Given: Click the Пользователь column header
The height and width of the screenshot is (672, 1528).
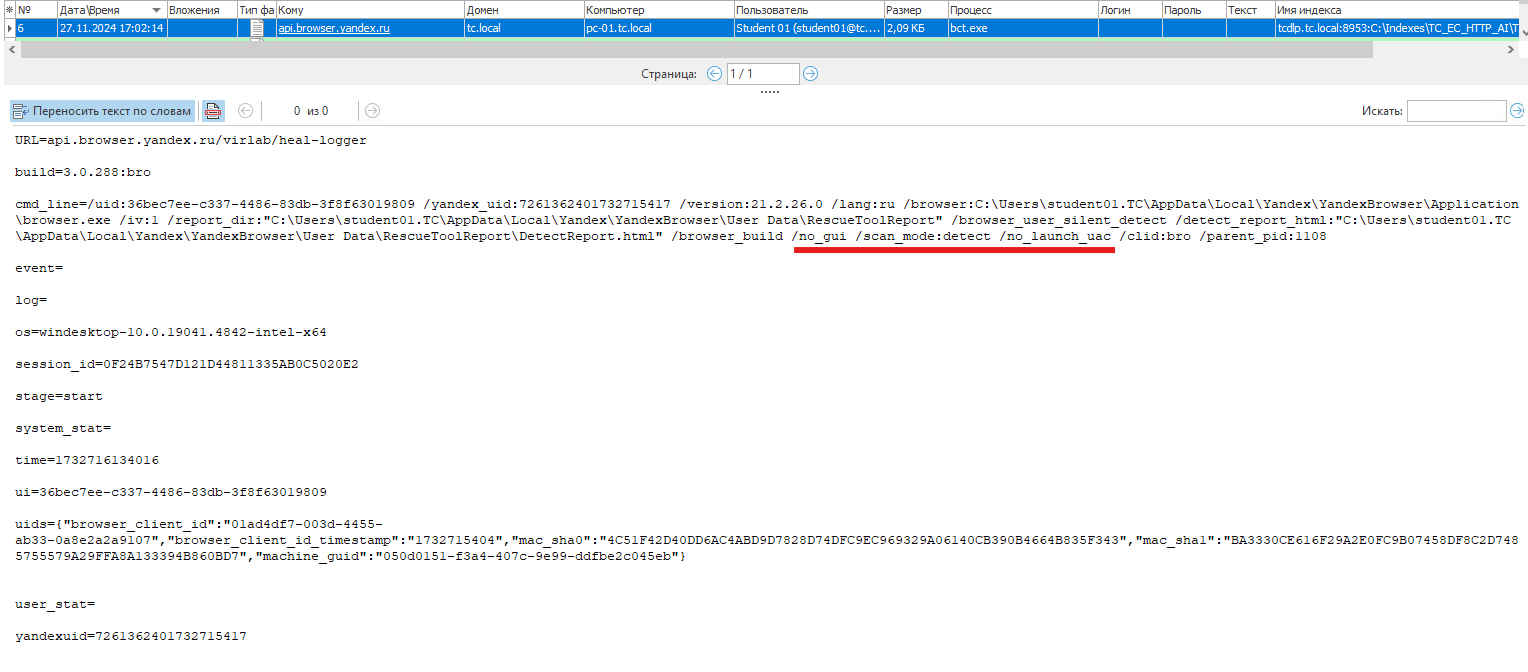Looking at the screenshot, I should 808,9.
